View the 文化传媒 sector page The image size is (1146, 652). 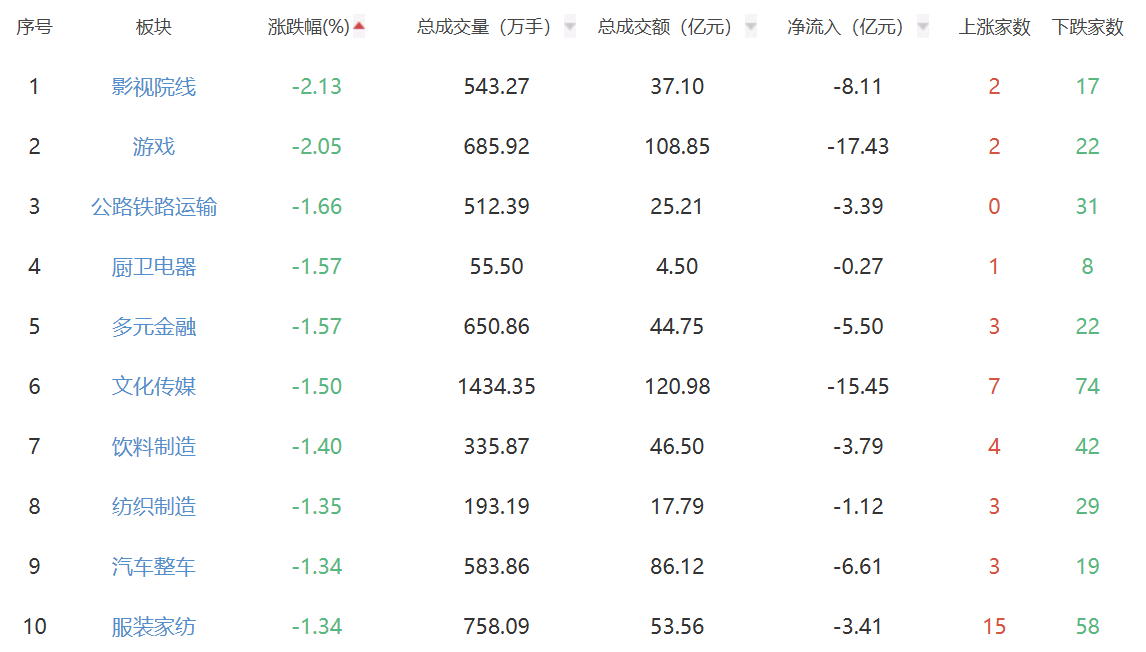(x=153, y=387)
